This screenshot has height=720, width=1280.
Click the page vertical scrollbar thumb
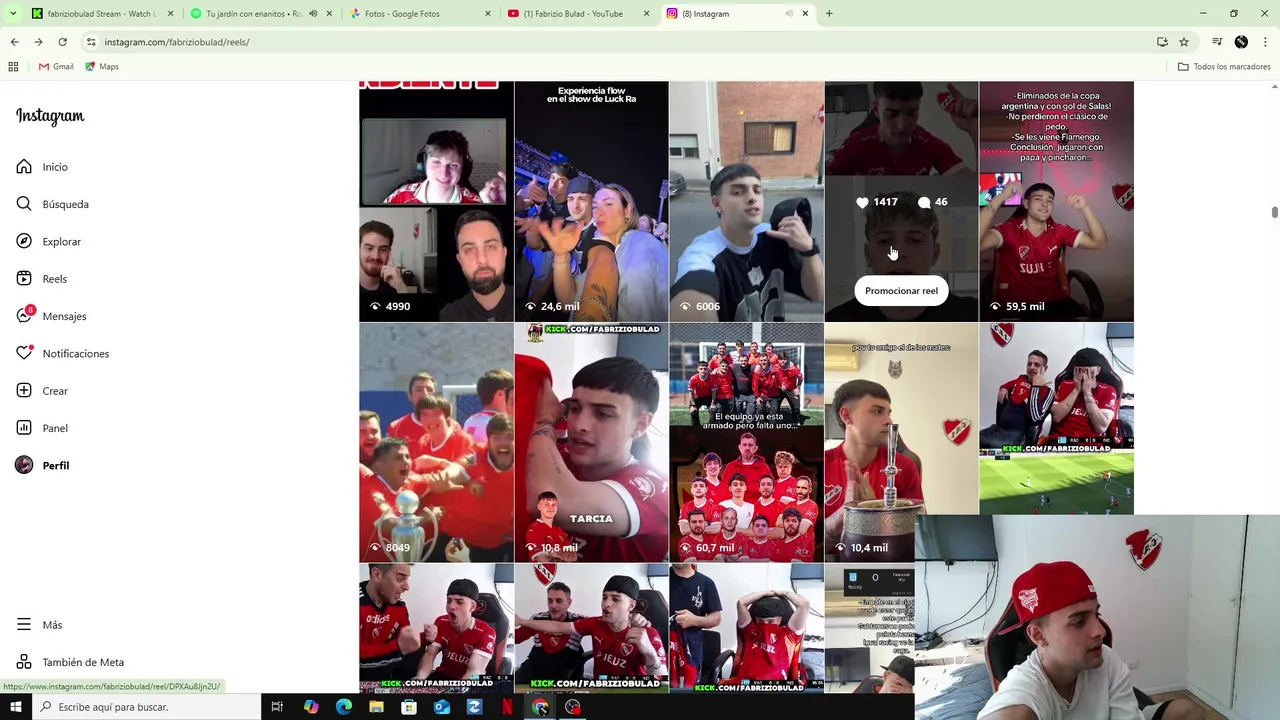point(1274,212)
